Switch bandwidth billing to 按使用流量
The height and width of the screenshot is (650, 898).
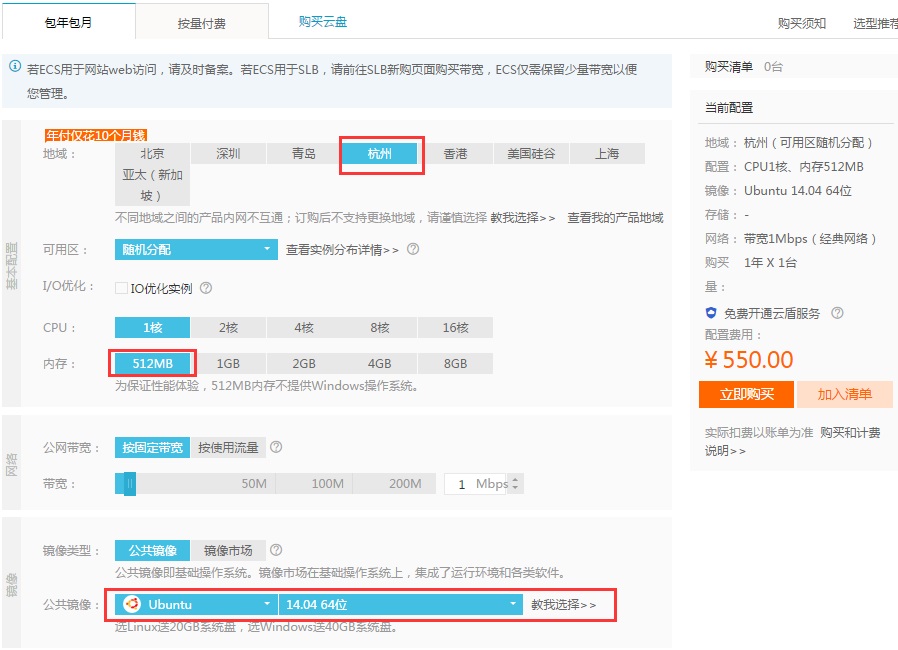pos(227,448)
